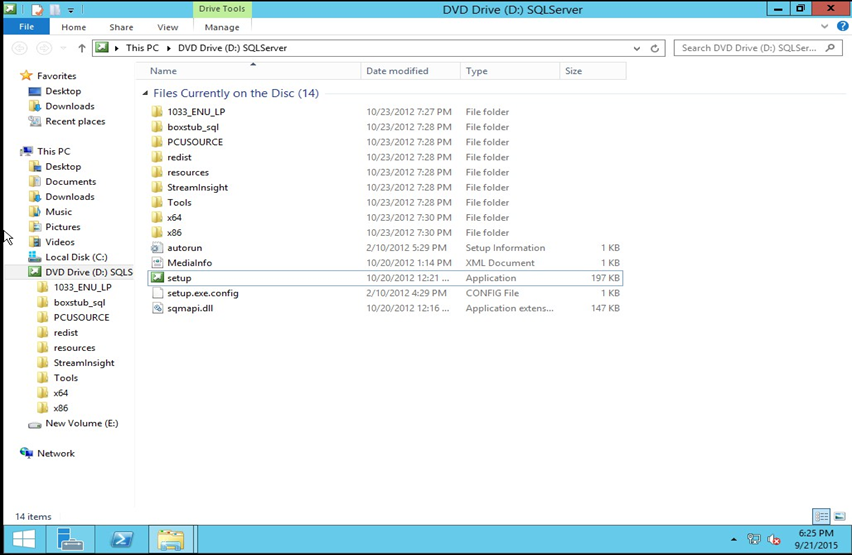Viewport: 852px width, 555px height.
Task: Click the Help question mark icon
Action: 841,27
